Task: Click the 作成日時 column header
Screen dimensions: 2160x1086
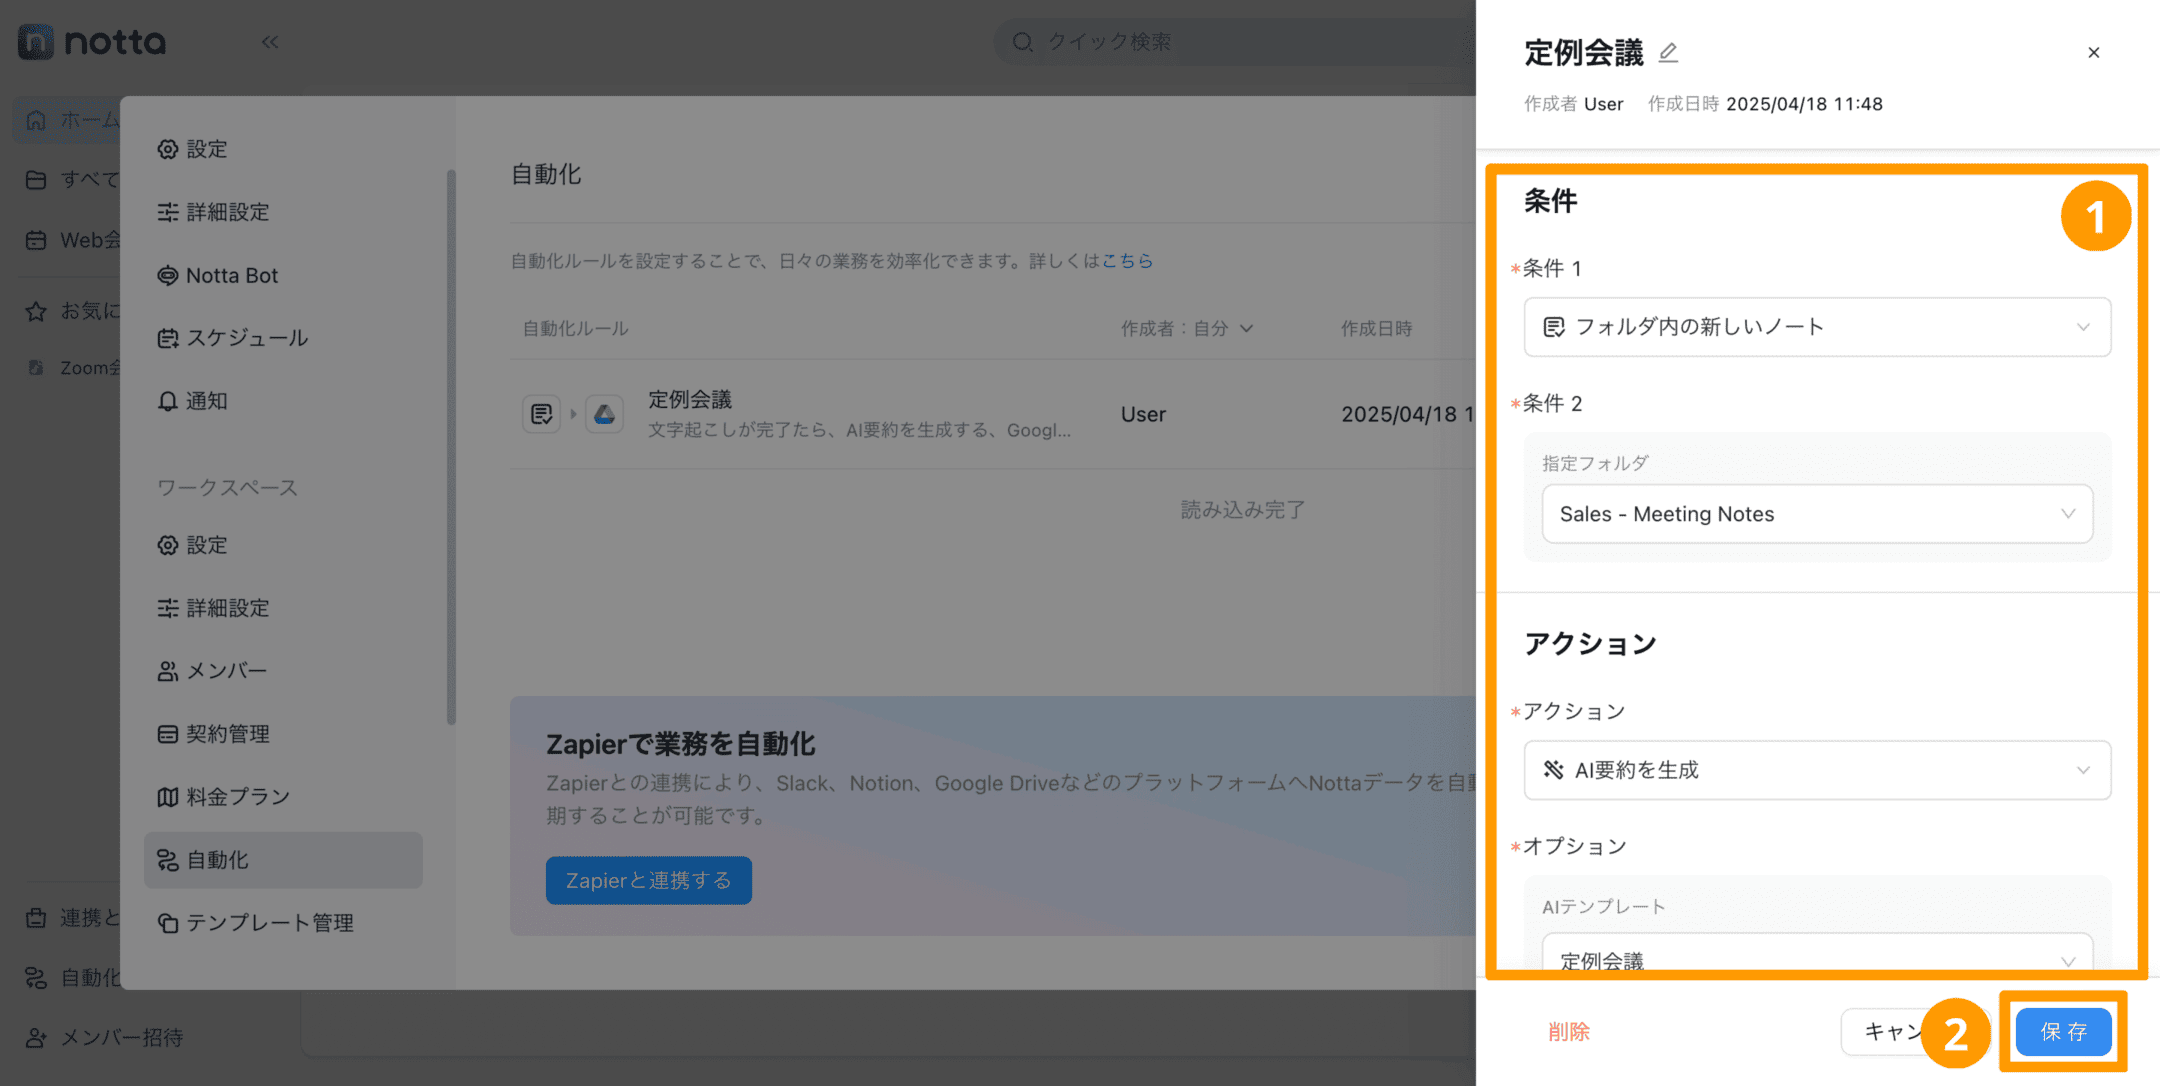Action: [x=1376, y=329]
